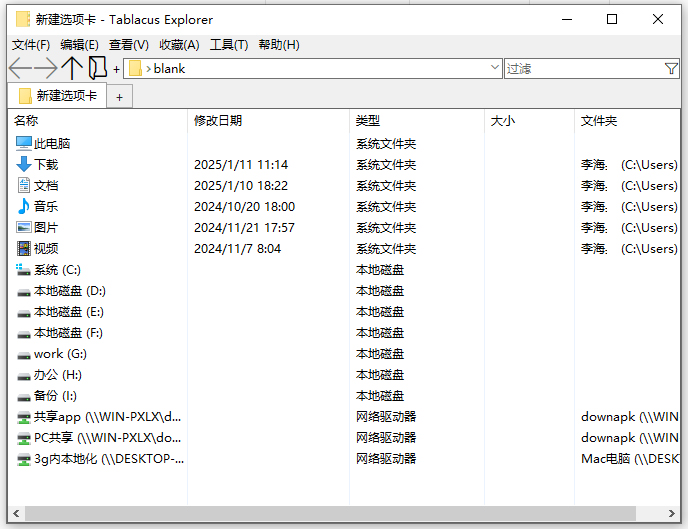Click the folder icon in address bar
Image resolution: width=688 pixels, height=529 pixels.
pos(135,68)
